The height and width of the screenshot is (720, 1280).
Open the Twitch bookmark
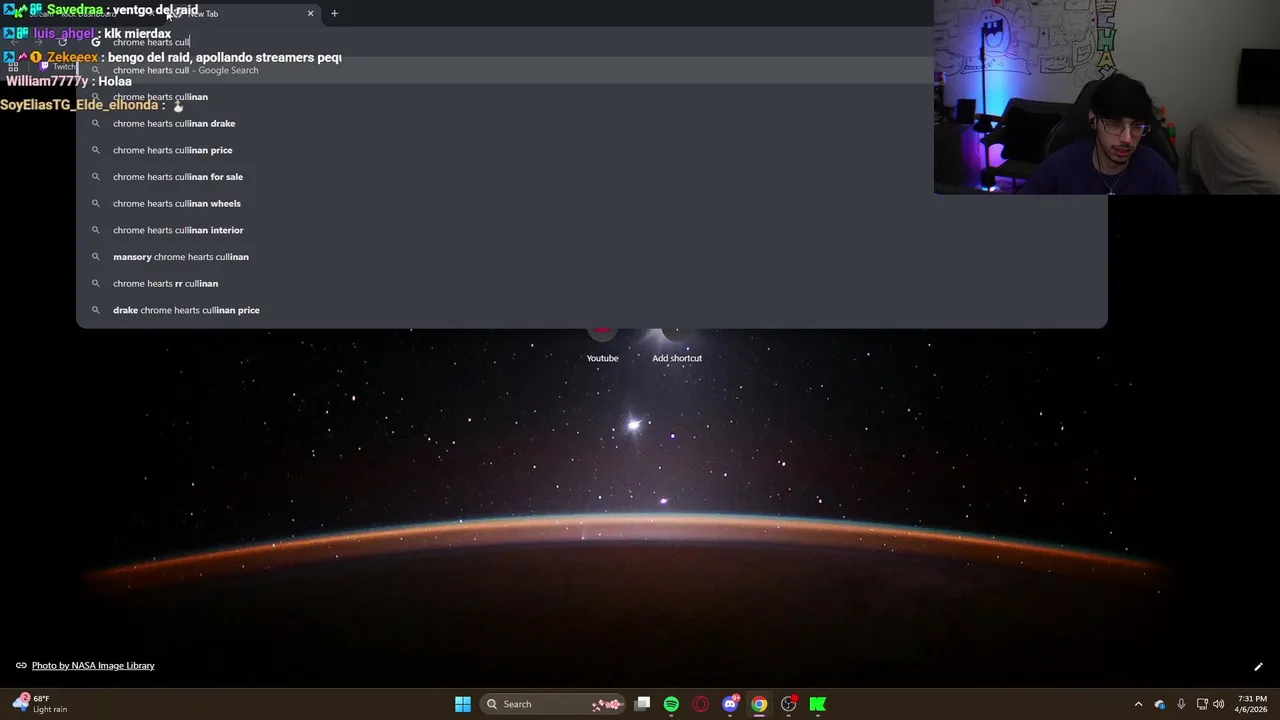click(x=58, y=67)
